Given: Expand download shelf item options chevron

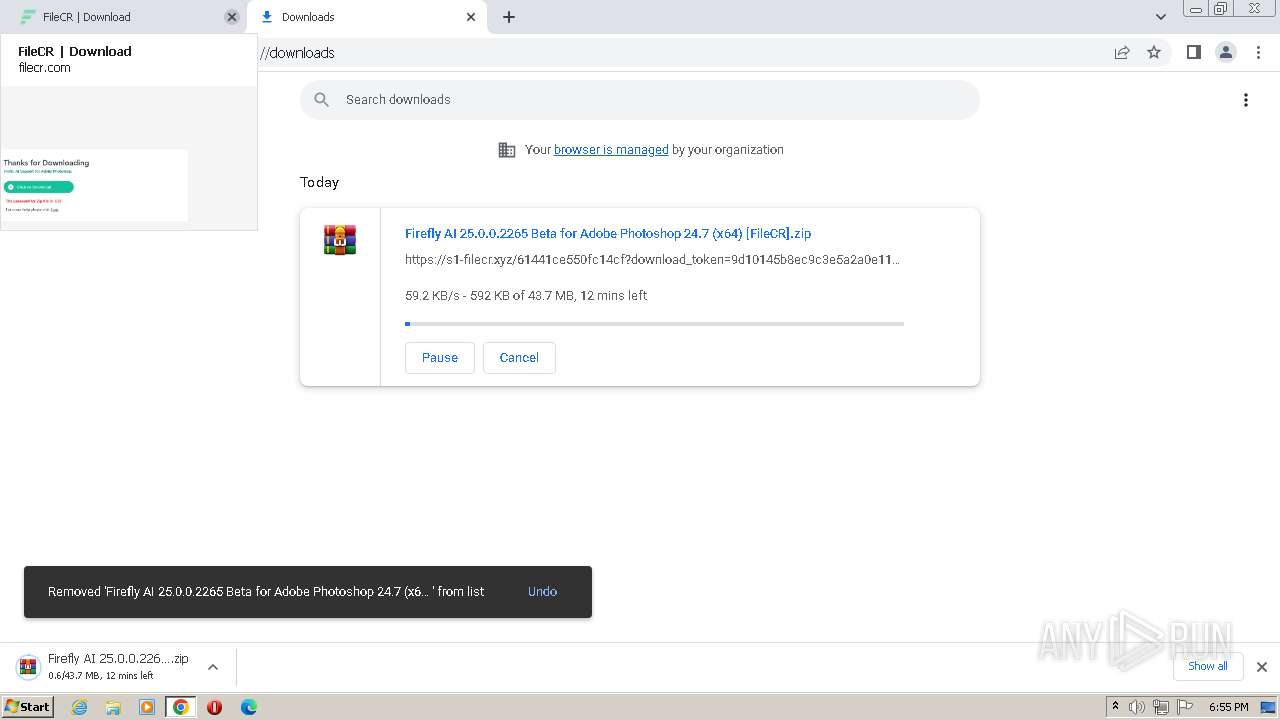Looking at the screenshot, I should pos(212,667).
